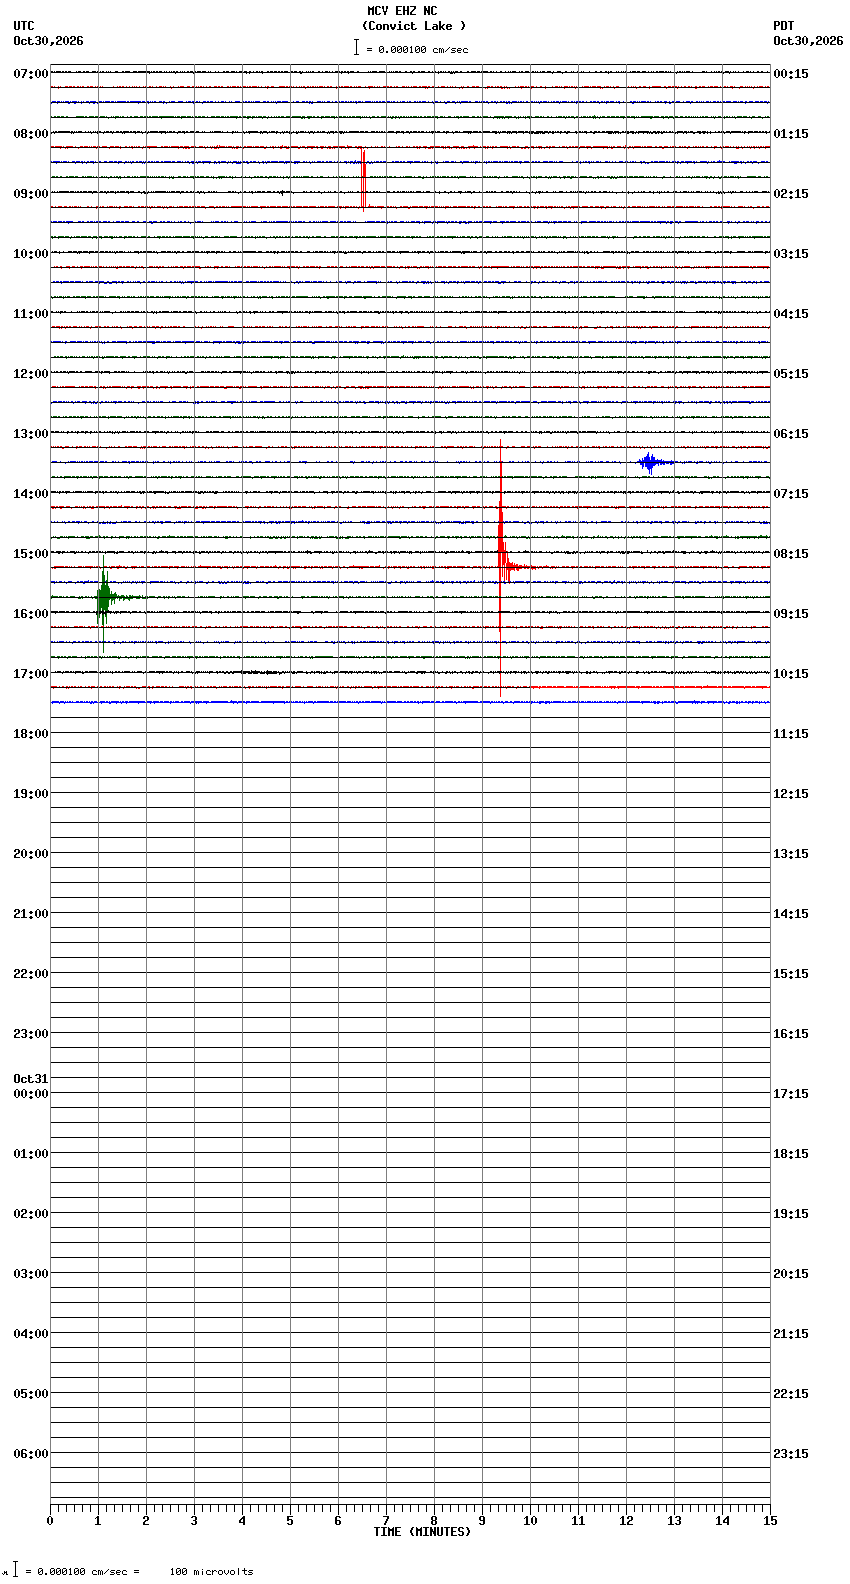Click the 'UTC' header label
Image resolution: width=850 pixels, height=1584 pixels.
(x=24, y=26)
